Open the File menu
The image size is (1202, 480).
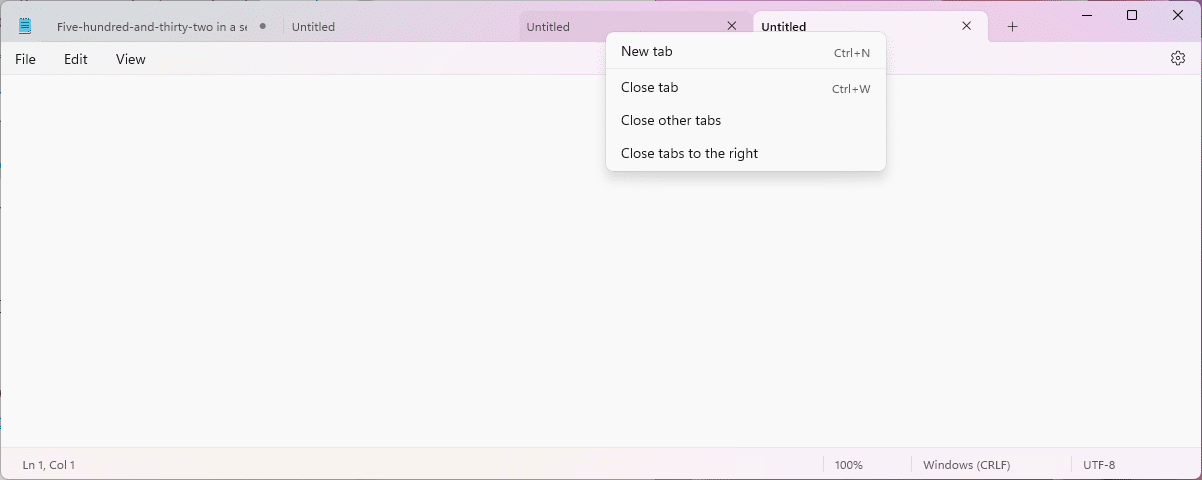[x=25, y=59]
